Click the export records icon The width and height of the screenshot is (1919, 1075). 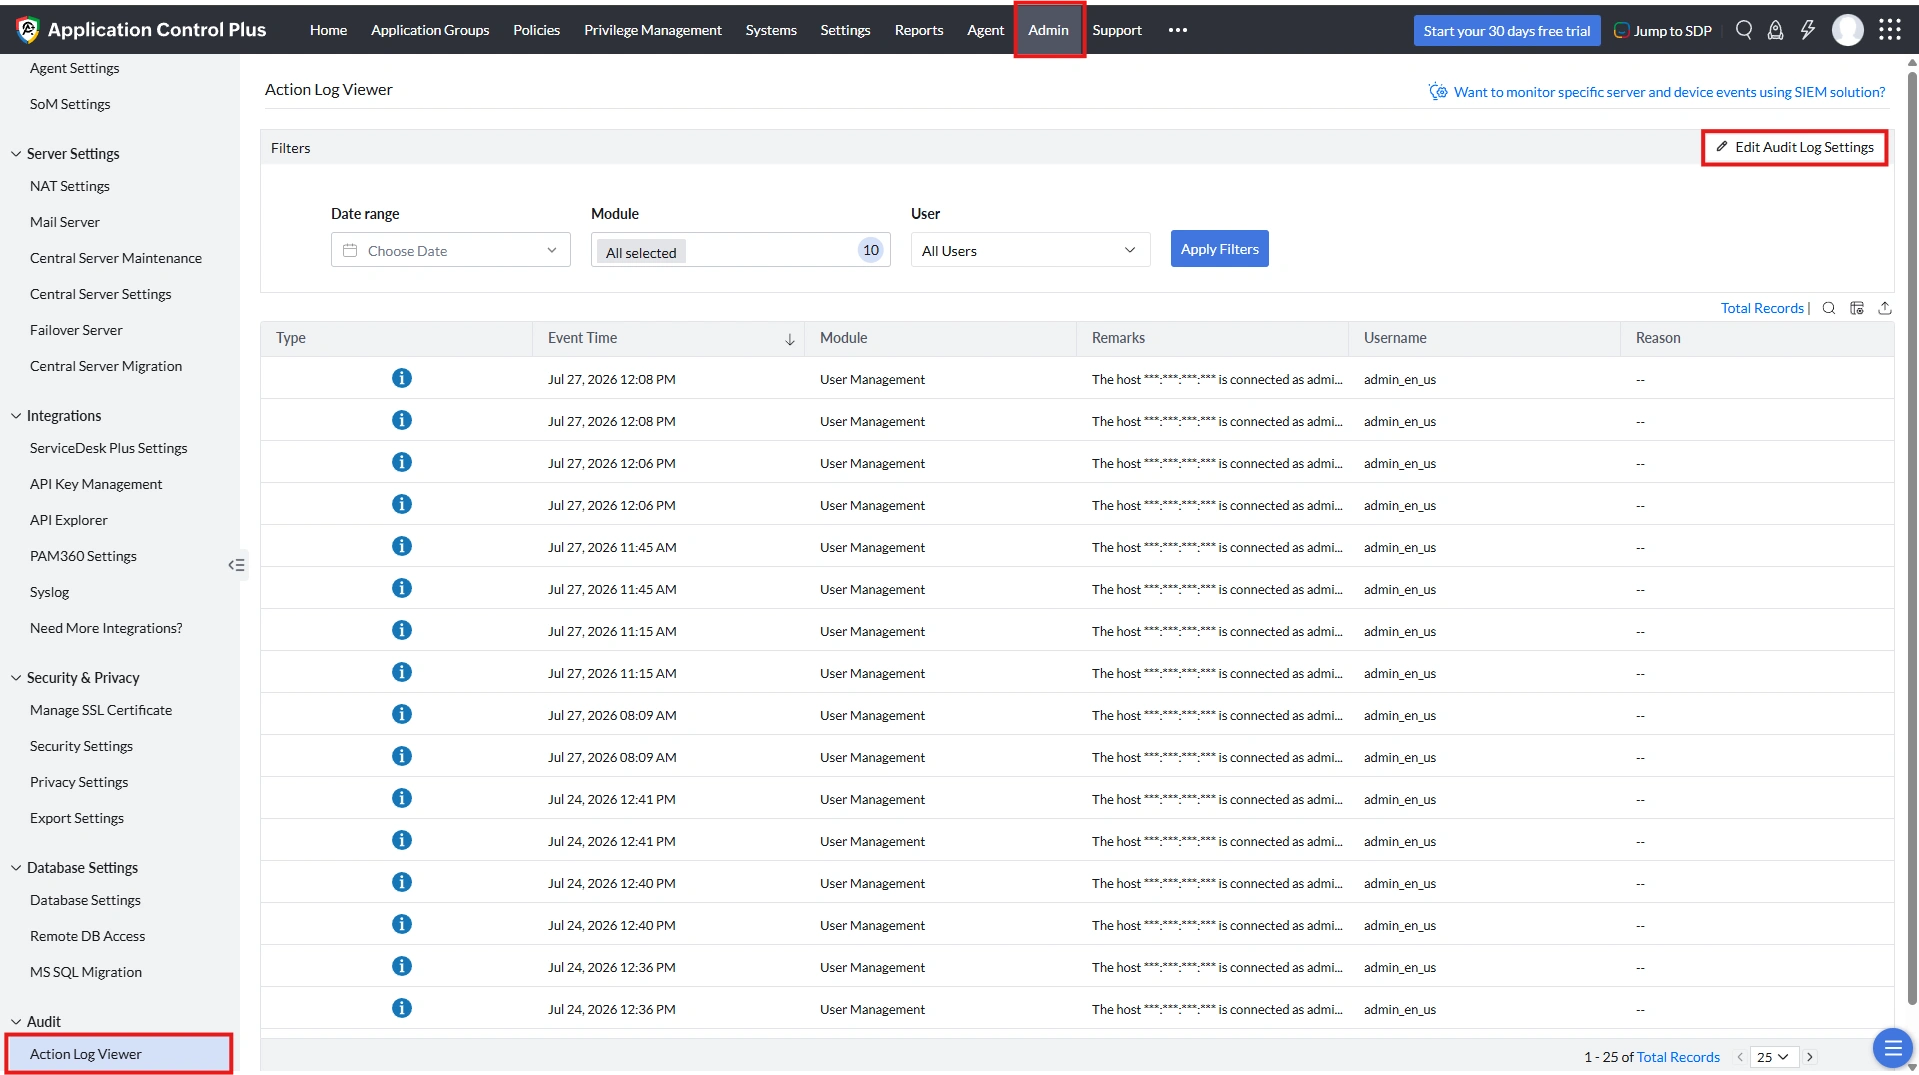(1885, 308)
